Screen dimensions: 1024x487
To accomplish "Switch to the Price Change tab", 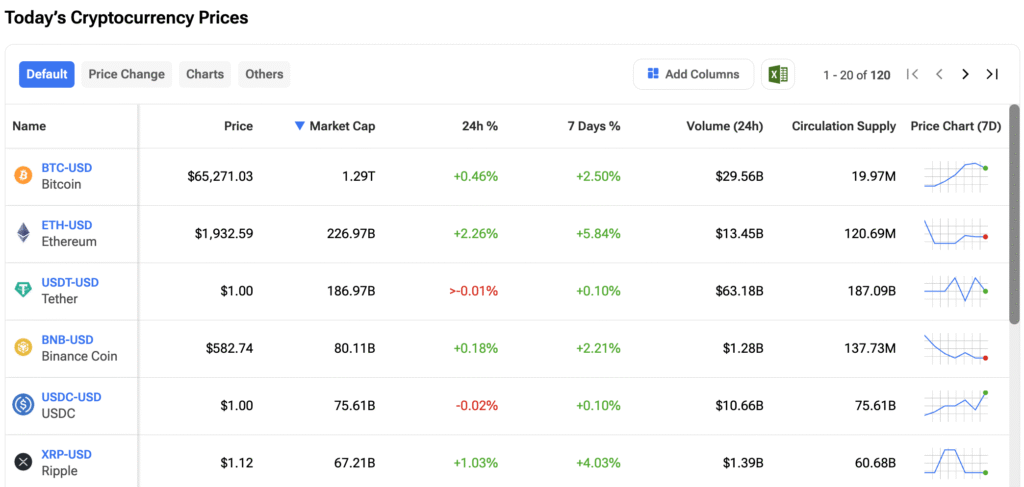I will 127,74.
